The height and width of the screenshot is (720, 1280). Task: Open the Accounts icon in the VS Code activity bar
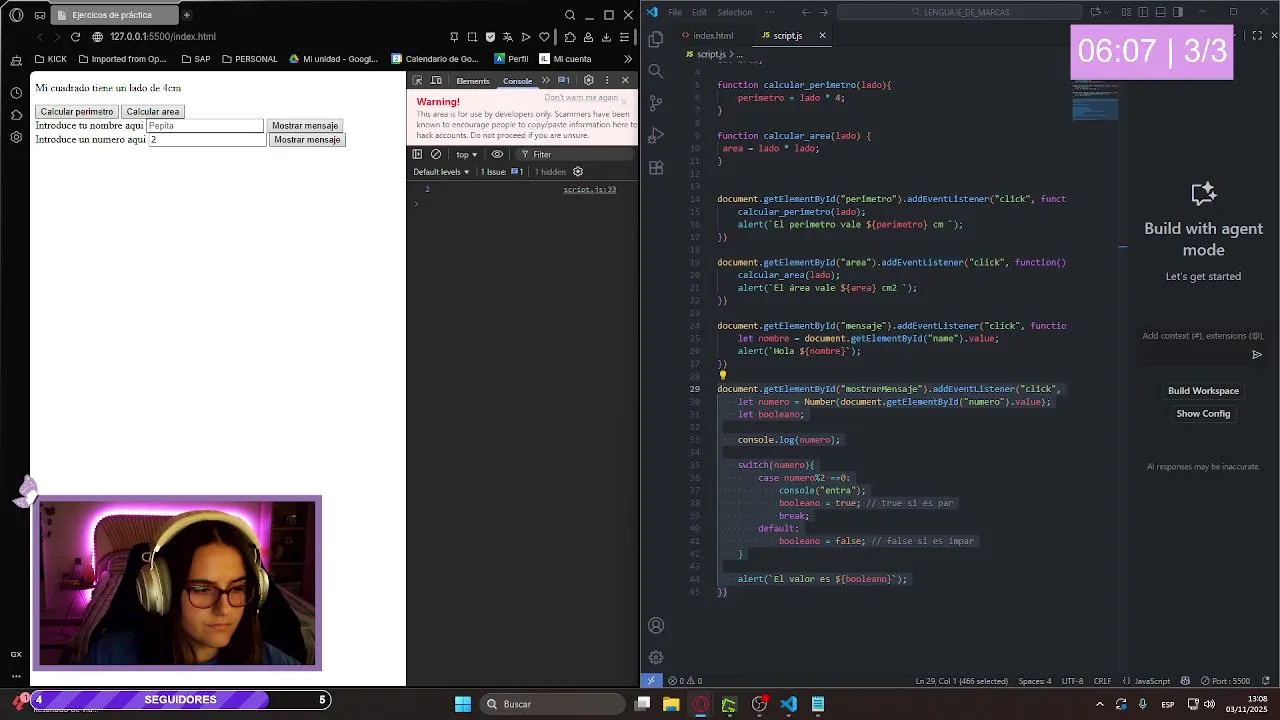pyautogui.click(x=656, y=625)
